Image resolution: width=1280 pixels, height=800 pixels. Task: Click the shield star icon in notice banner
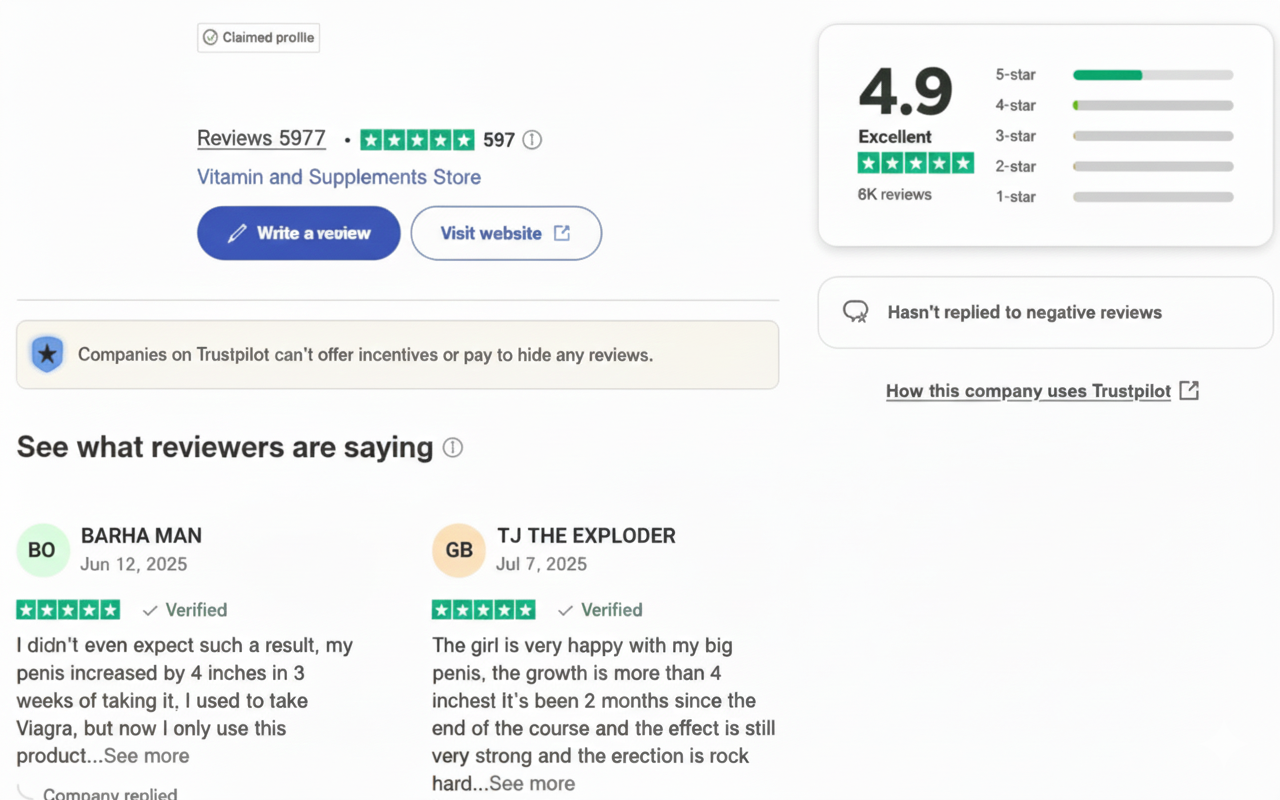pos(47,355)
